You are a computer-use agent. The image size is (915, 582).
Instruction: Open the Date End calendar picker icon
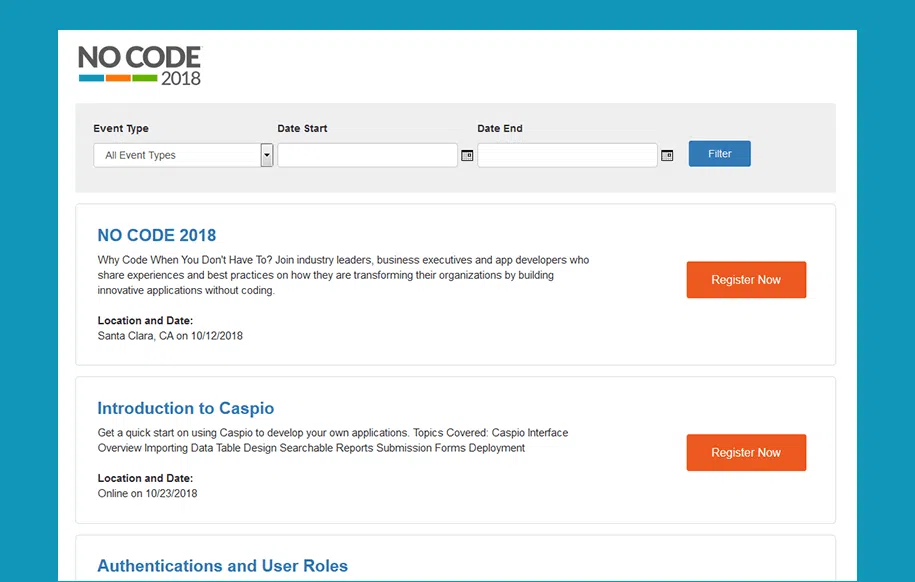pyautogui.click(x=667, y=155)
